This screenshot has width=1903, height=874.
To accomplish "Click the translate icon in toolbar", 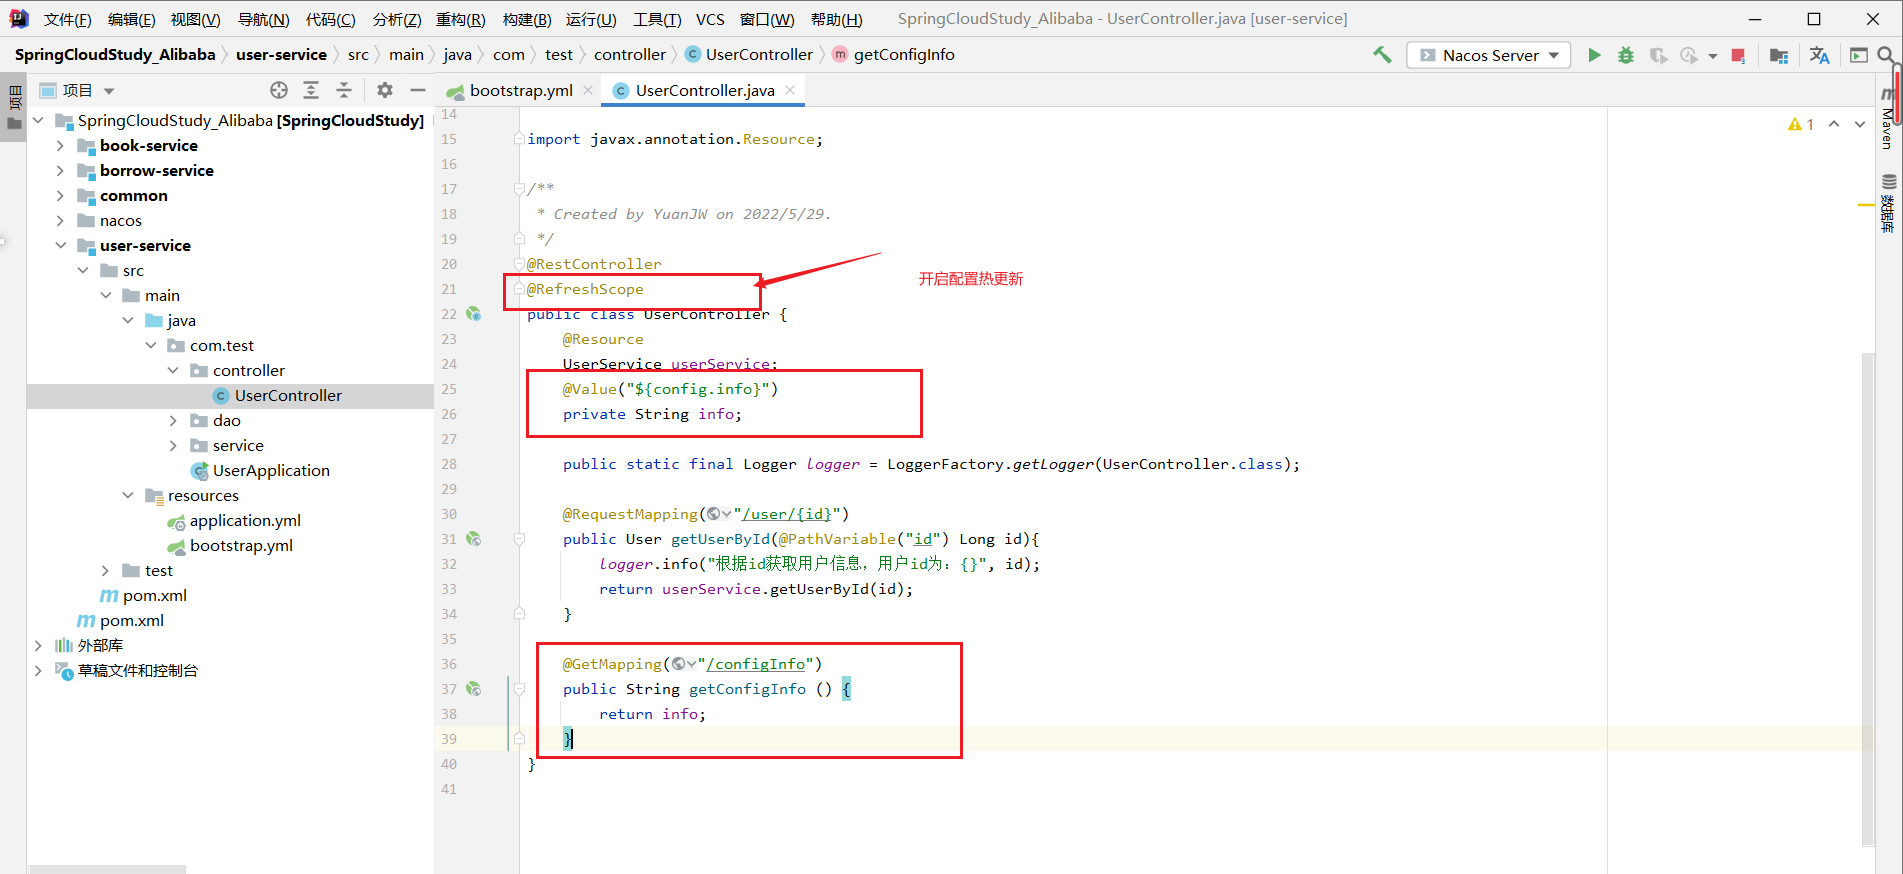I will (1819, 55).
